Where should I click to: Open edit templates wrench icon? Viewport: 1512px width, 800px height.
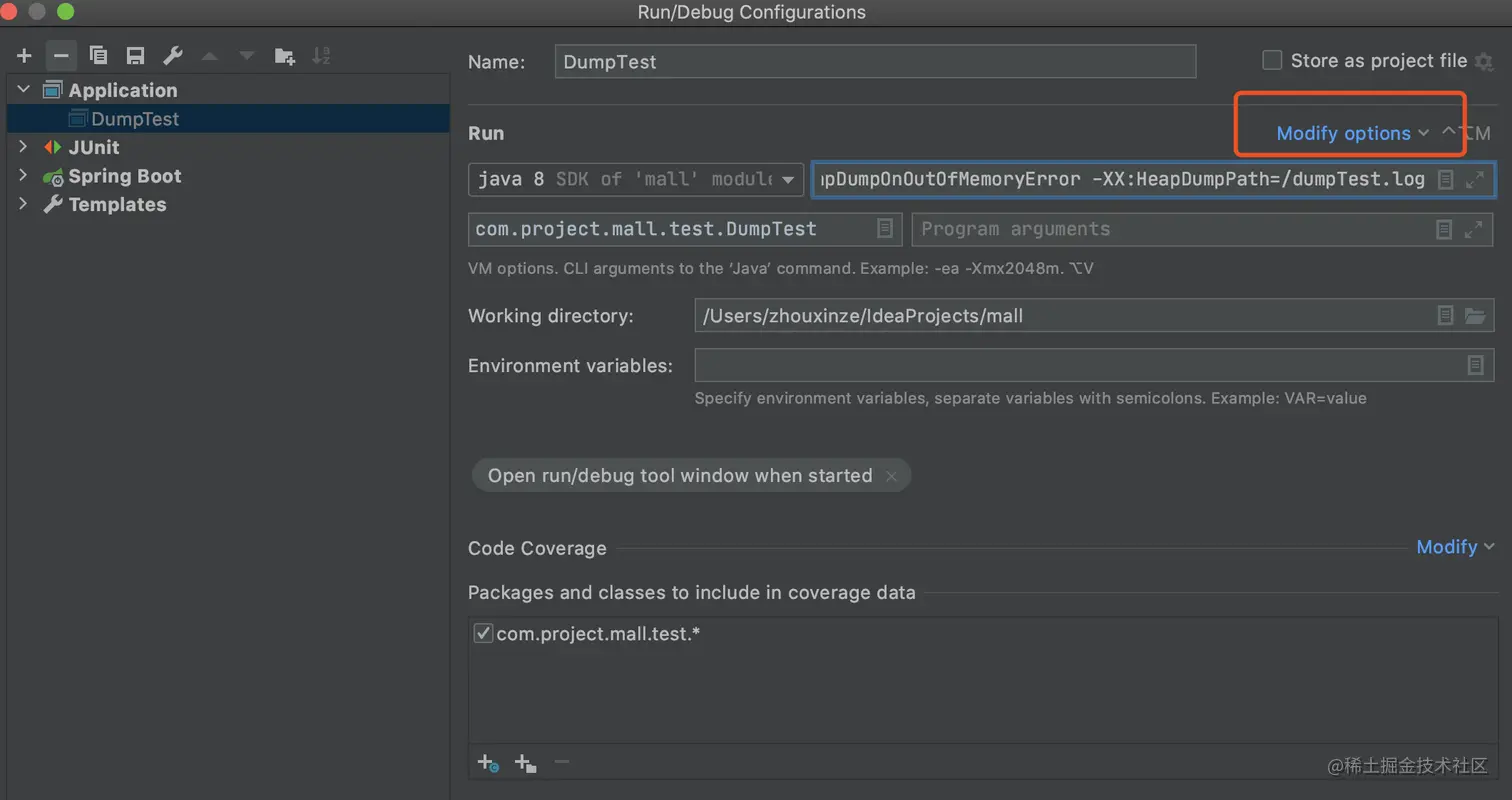click(x=172, y=56)
